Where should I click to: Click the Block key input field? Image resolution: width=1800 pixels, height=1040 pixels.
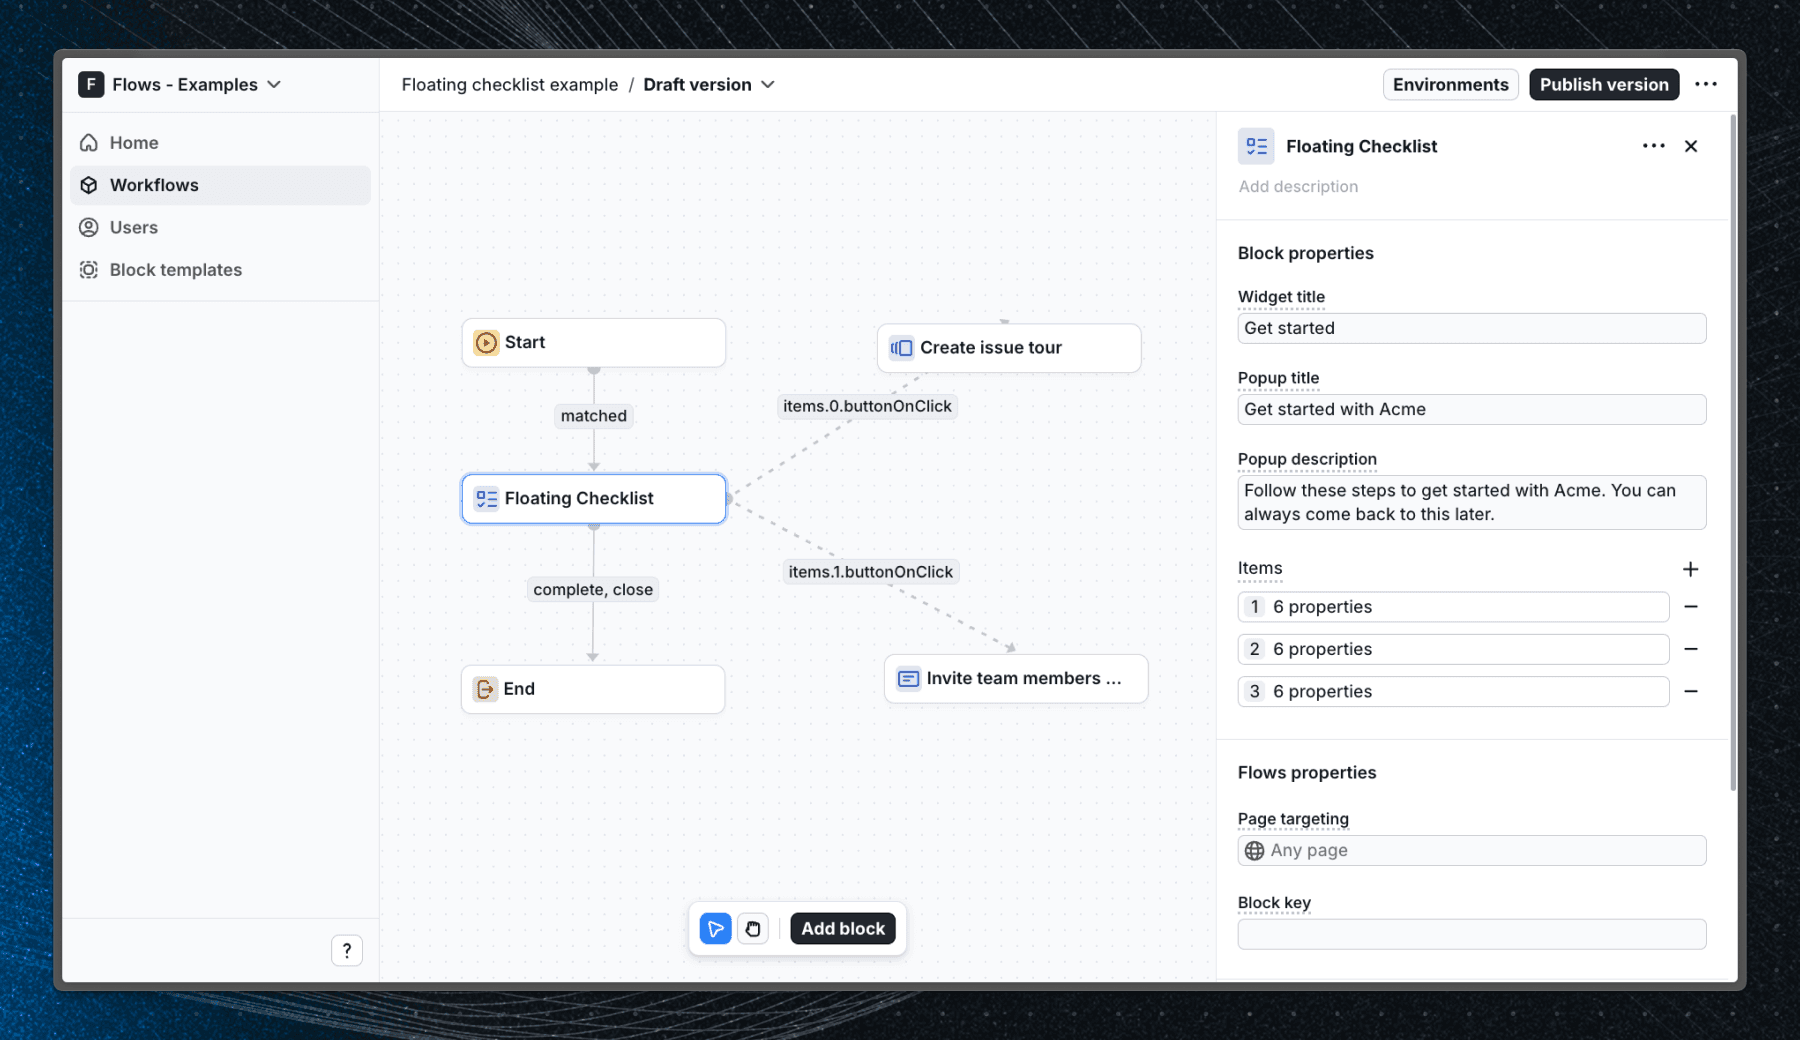point(1471,934)
